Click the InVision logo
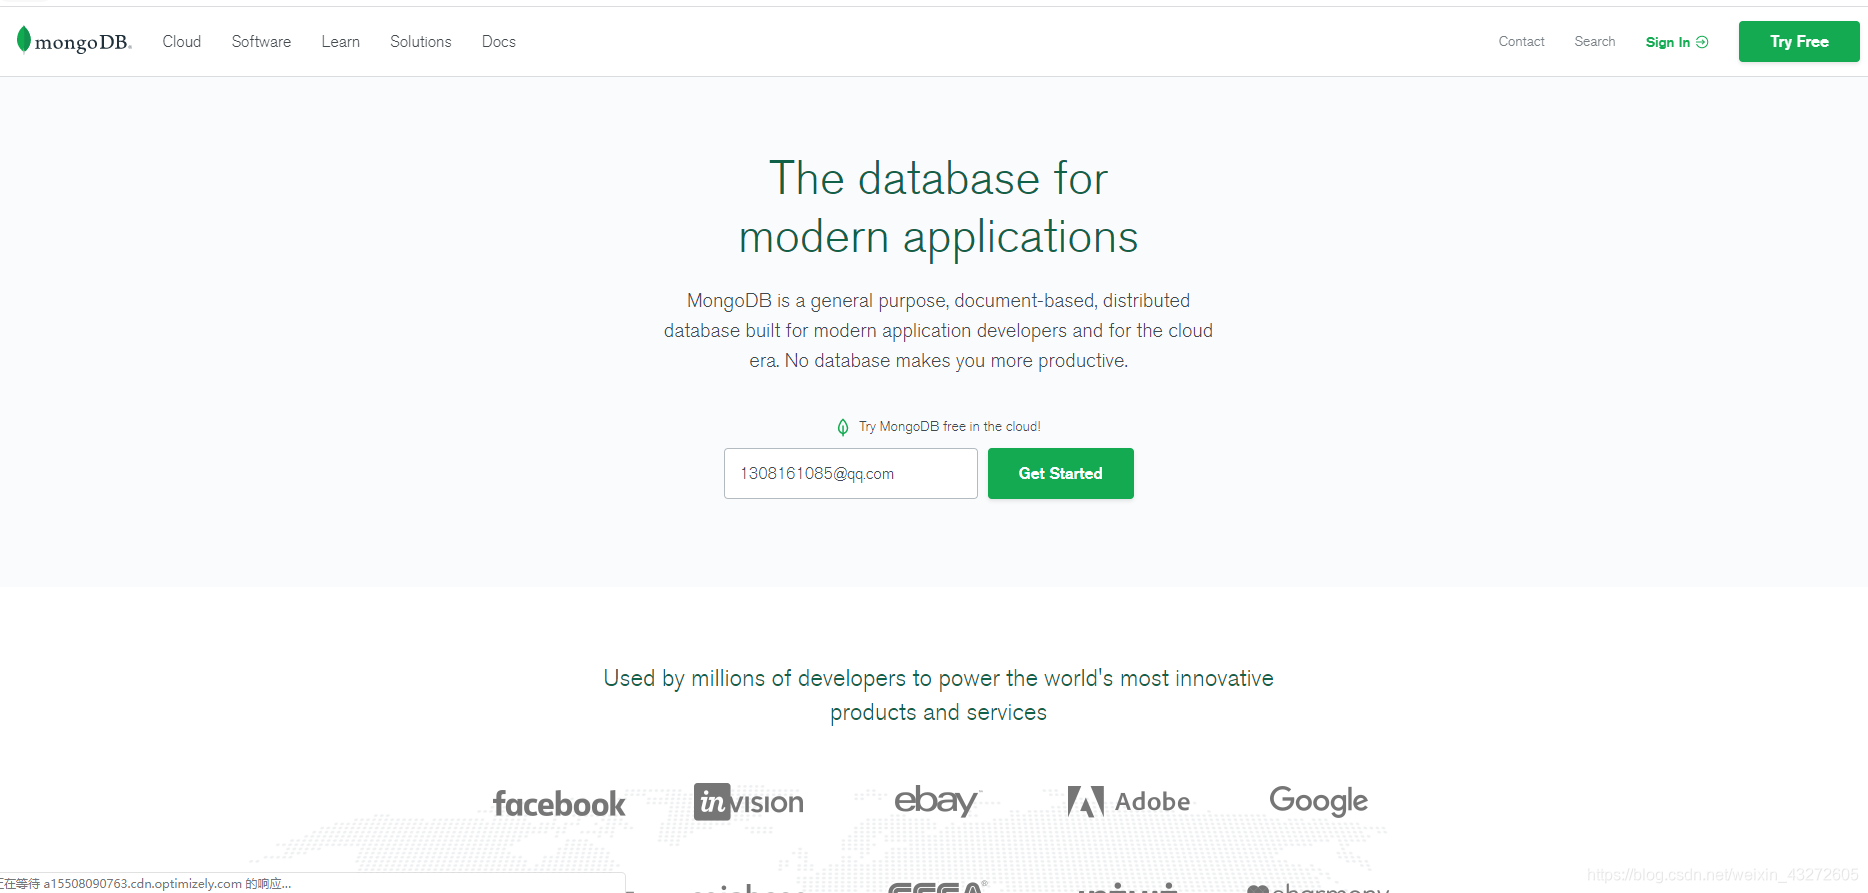This screenshot has width=1868, height=893. pos(749,802)
